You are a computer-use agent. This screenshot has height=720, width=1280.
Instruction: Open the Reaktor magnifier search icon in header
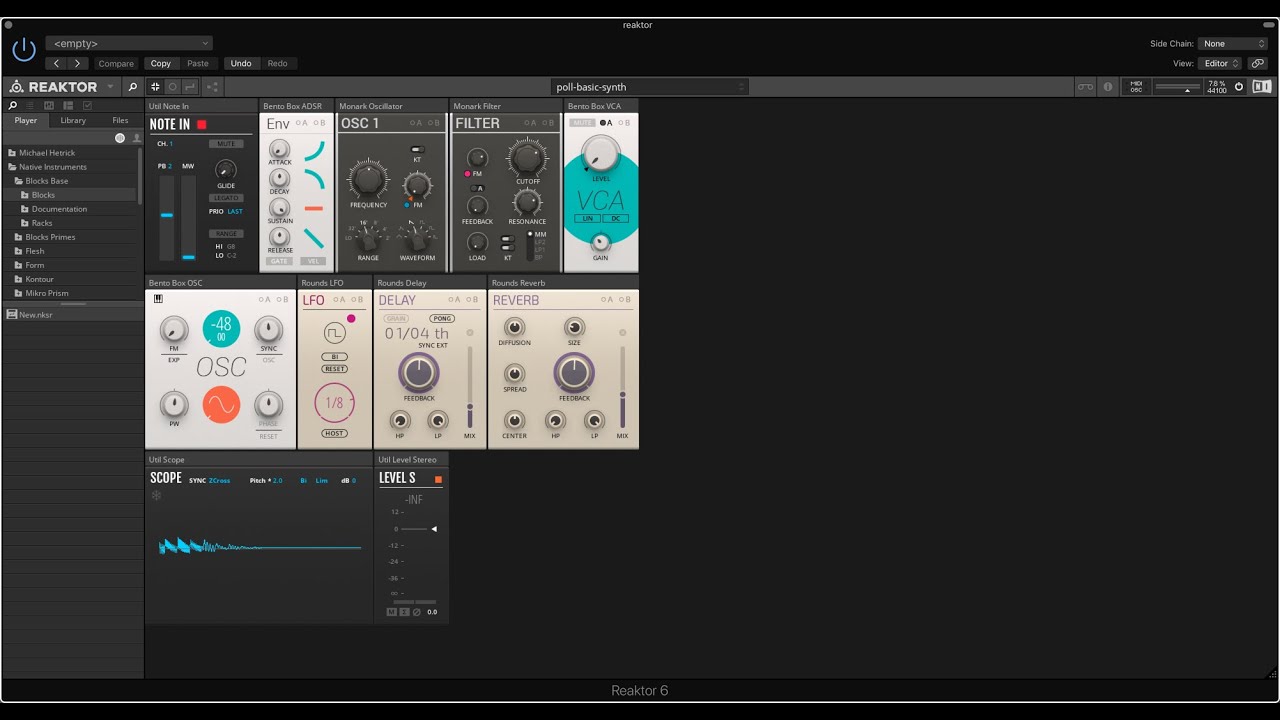point(132,87)
